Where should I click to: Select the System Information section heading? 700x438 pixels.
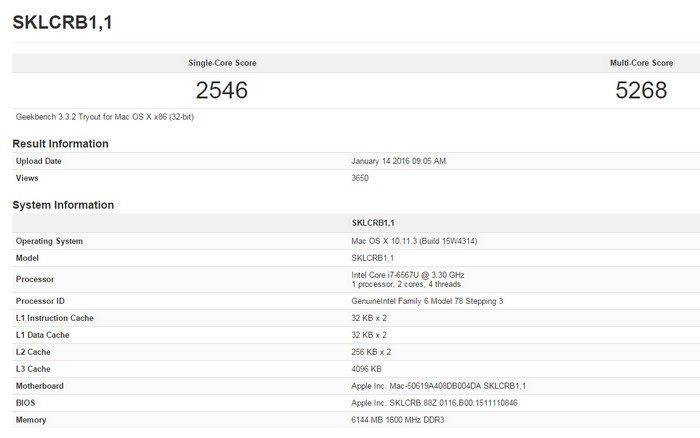coord(63,205)
